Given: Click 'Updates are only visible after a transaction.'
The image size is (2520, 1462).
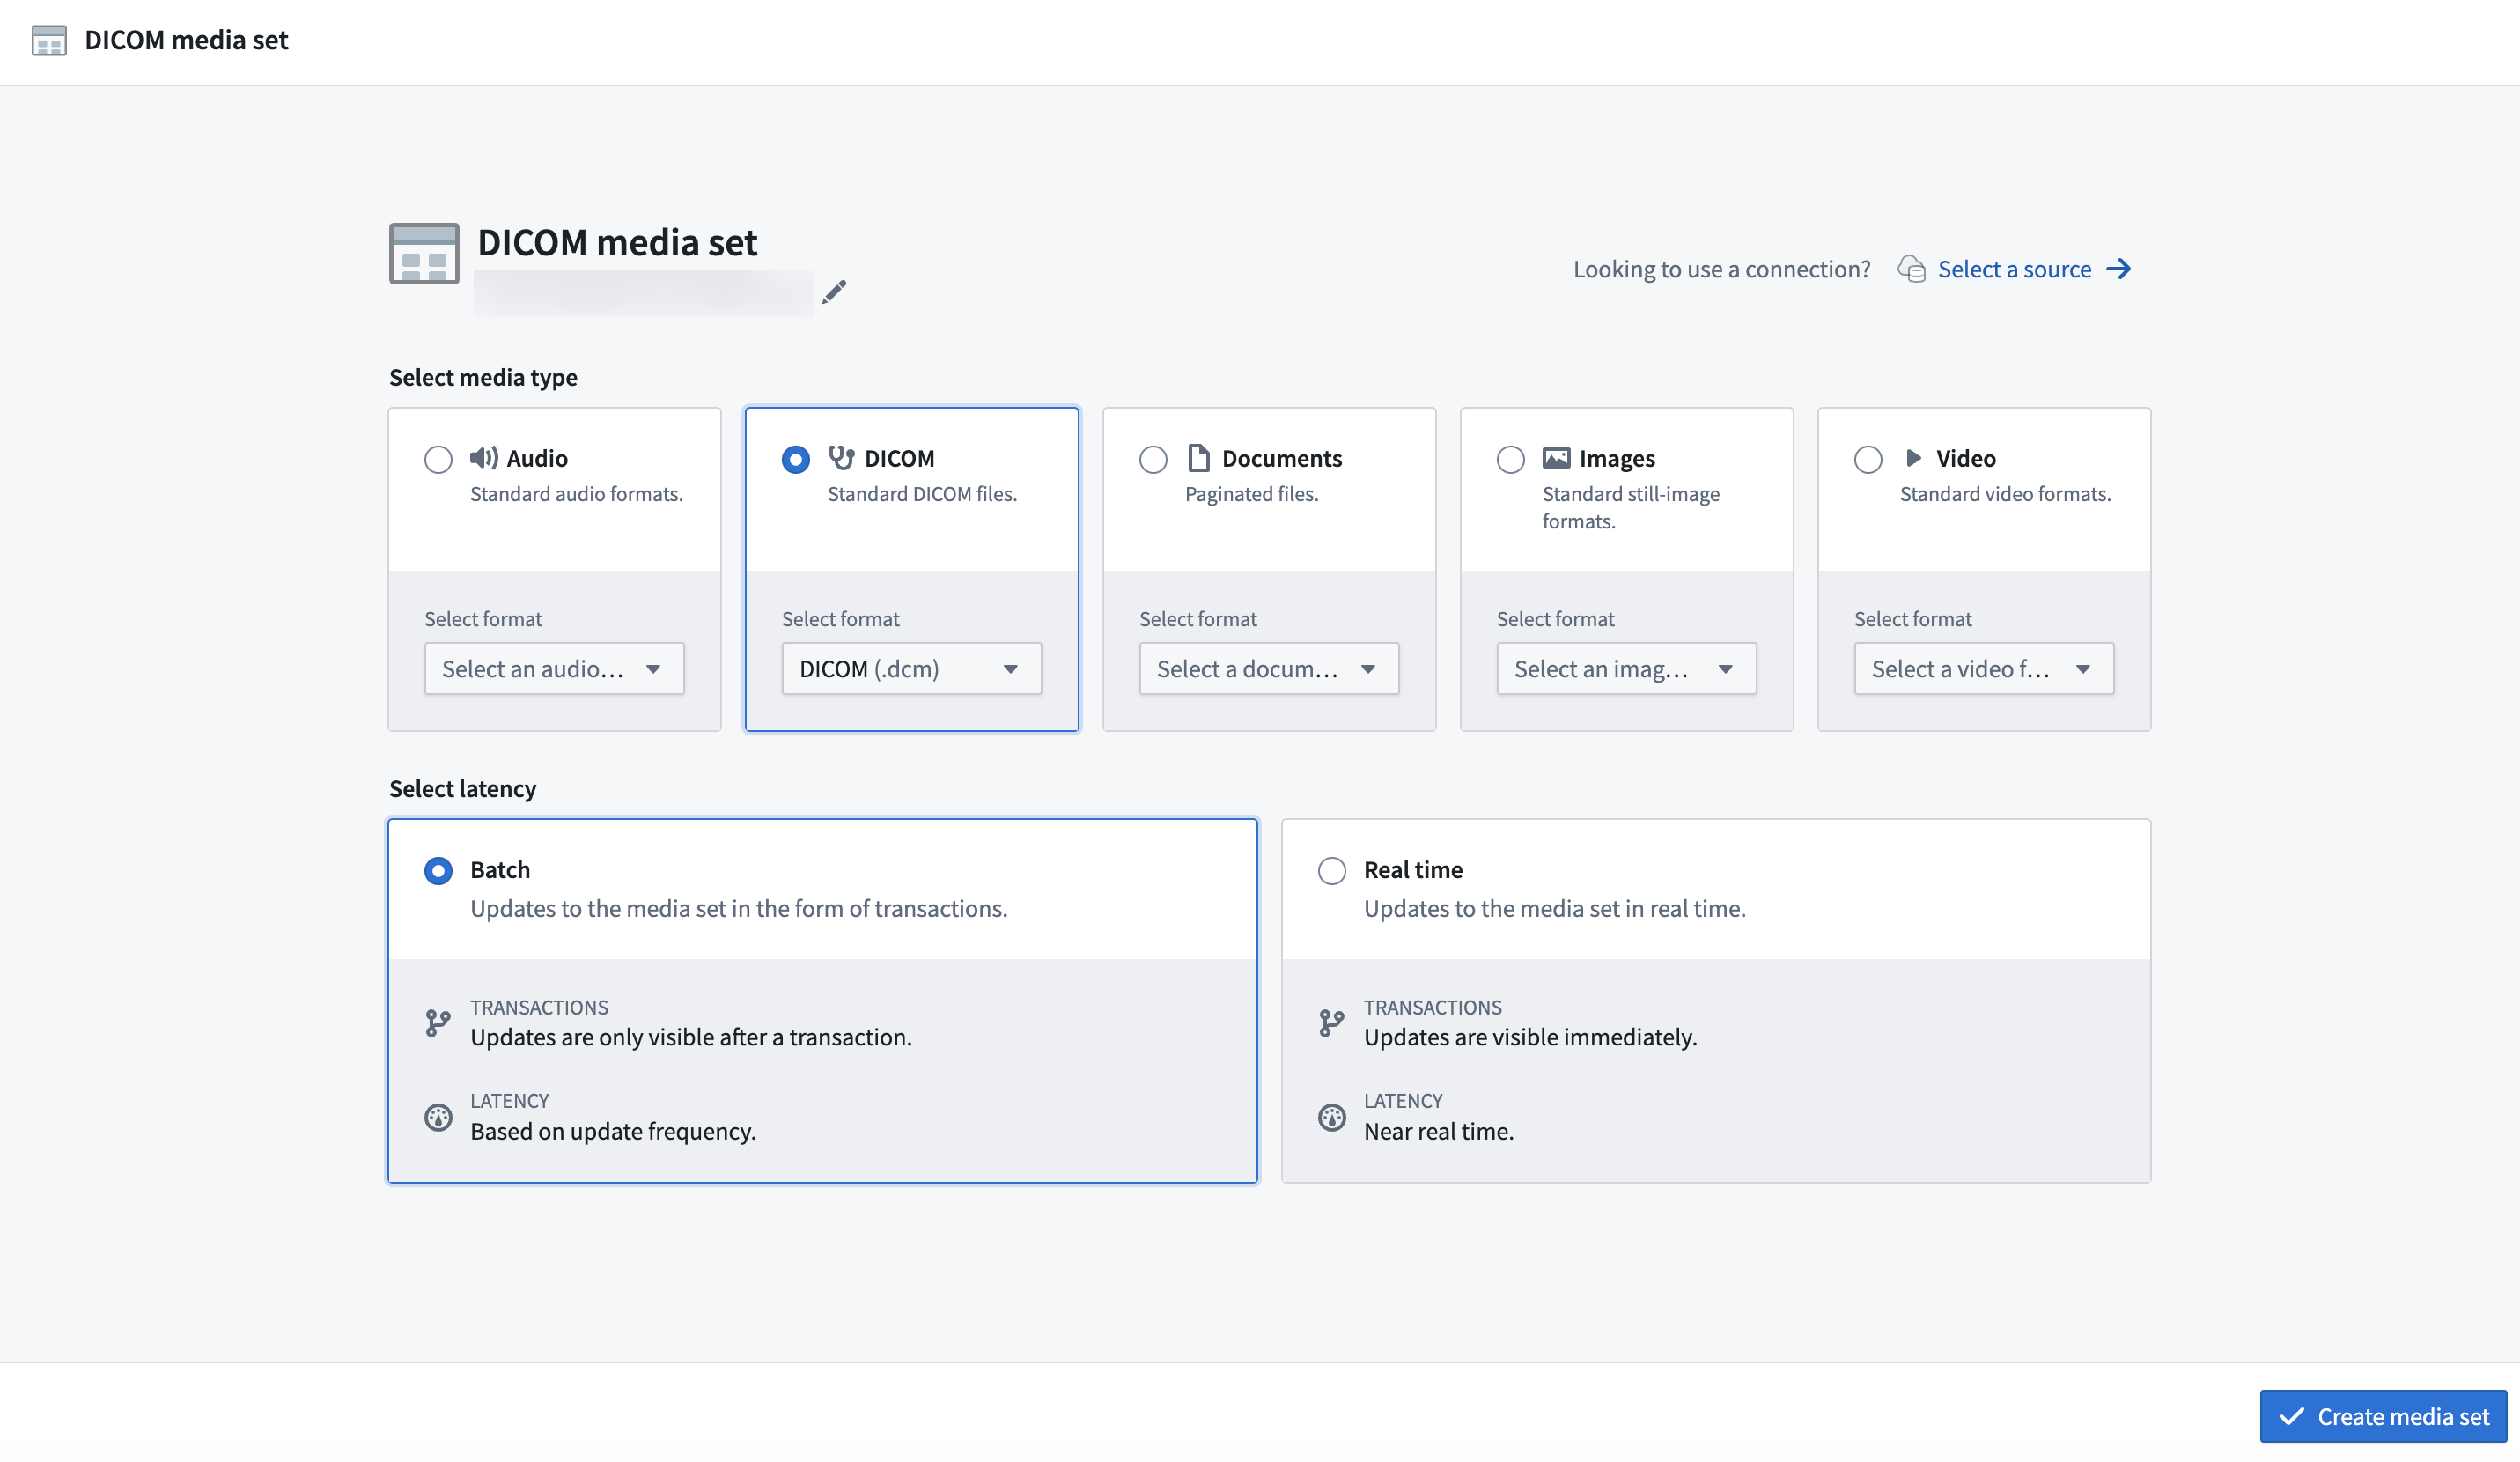Looking at the screenshot, I should point(691,1037).
